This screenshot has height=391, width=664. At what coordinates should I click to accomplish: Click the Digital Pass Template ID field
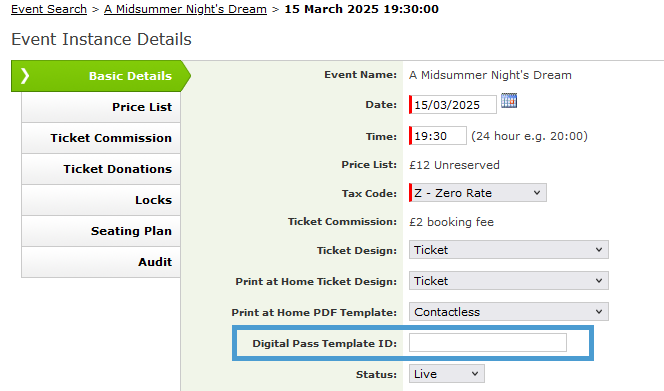pos(487,343)
